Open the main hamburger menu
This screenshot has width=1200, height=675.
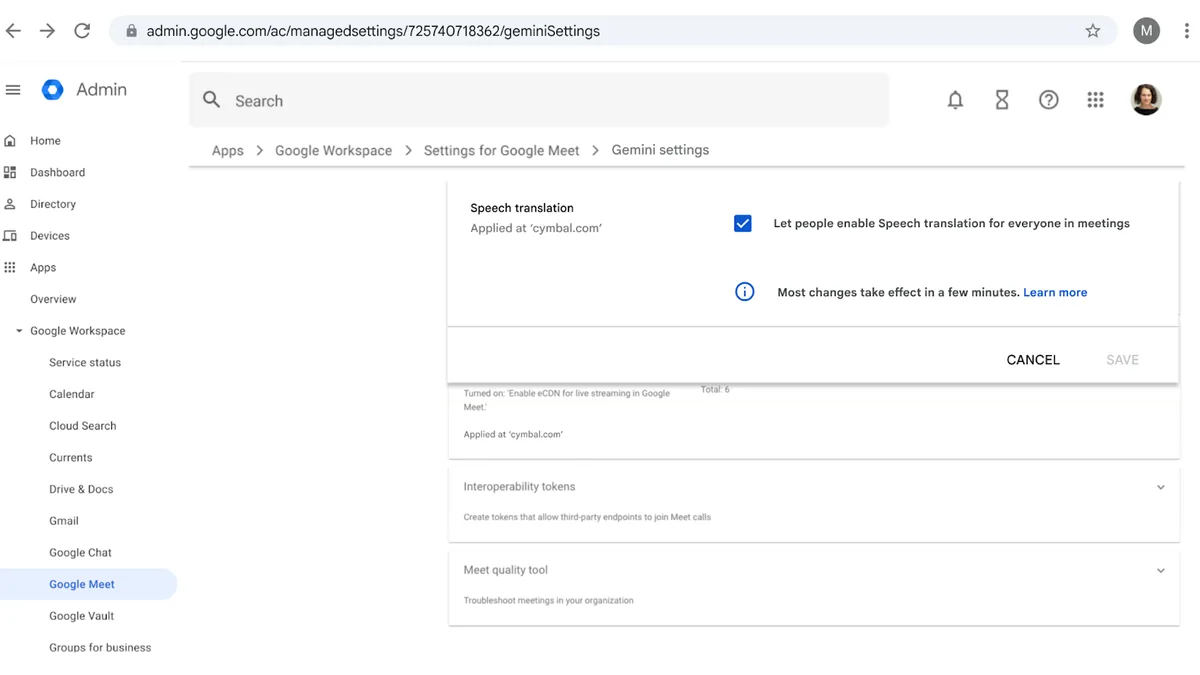click(13, 90)
